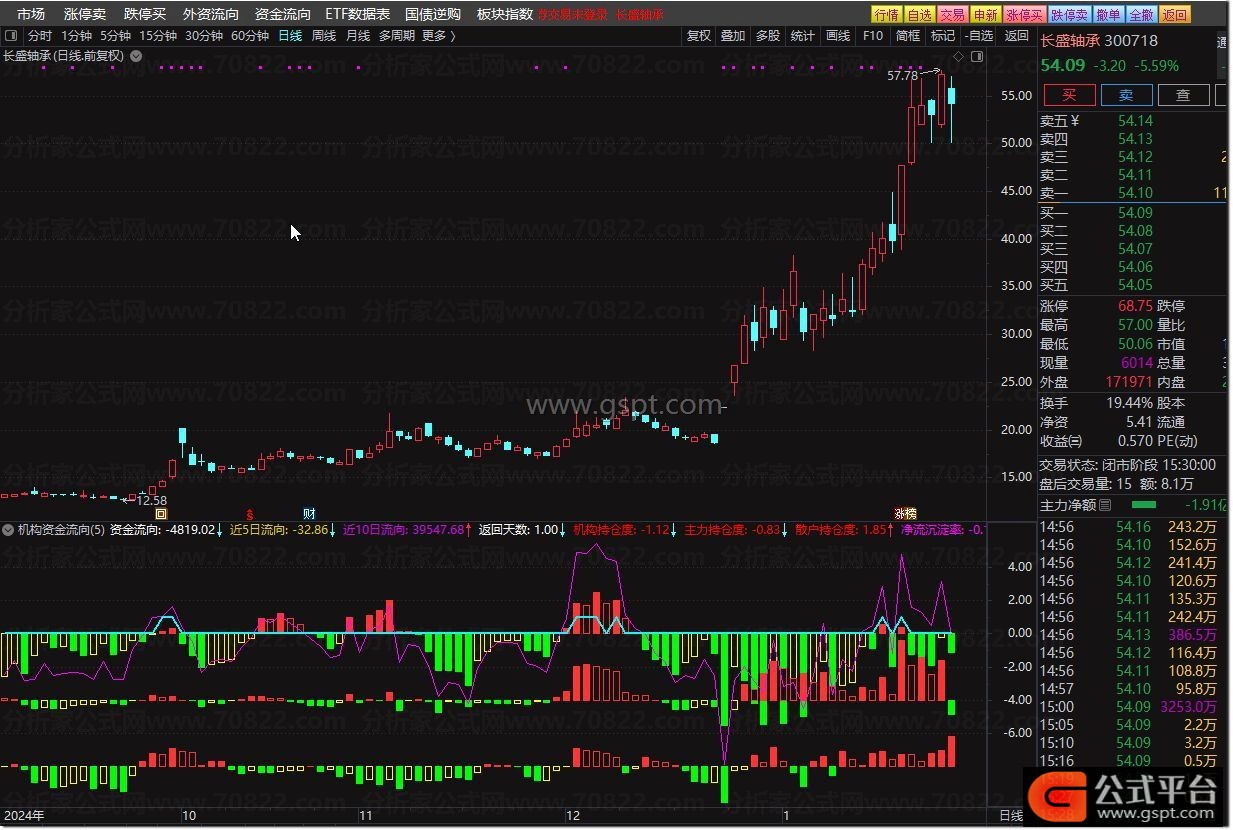
Task: Open the ¥ icon beside 卖五
Action: point(1075,120)
